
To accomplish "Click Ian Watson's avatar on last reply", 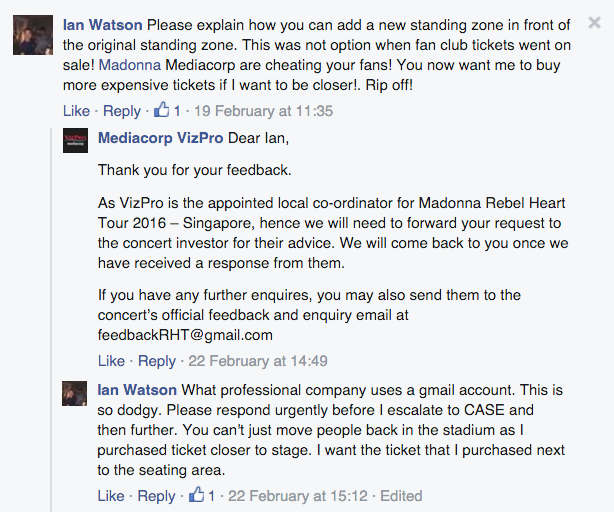I will pos(76,392).
